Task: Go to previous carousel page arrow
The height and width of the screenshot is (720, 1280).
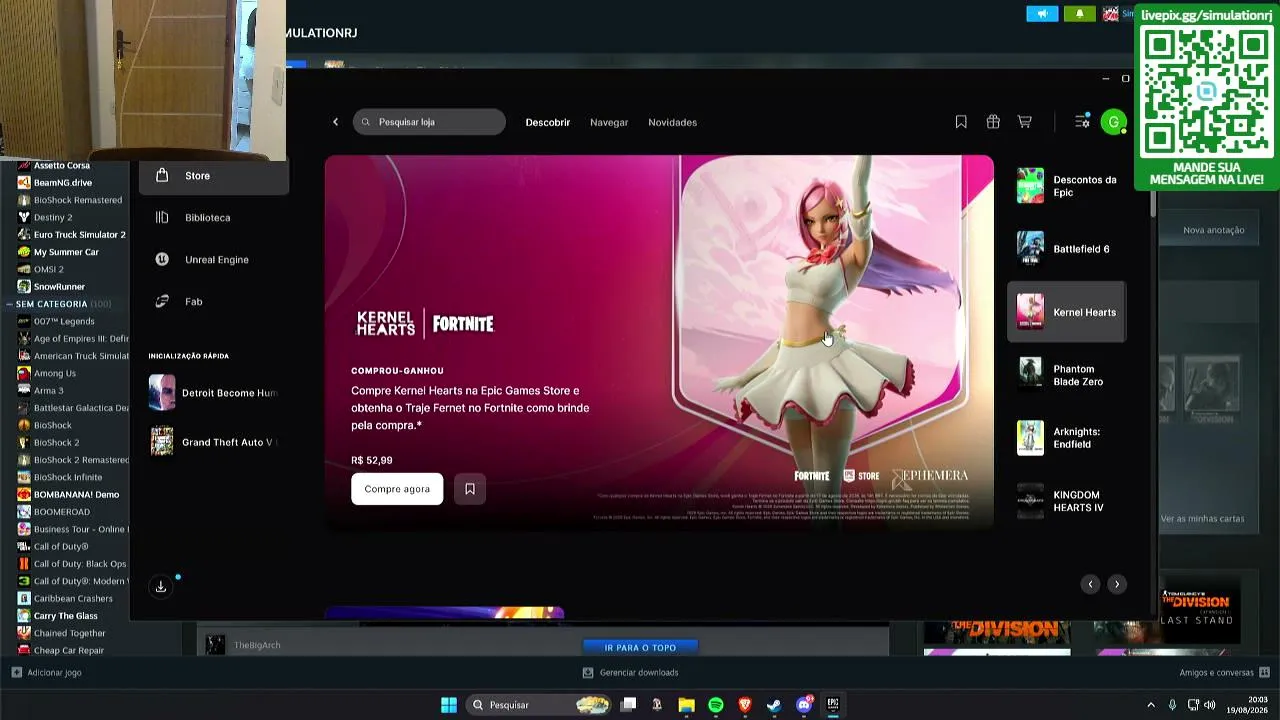Action: 1091,584
